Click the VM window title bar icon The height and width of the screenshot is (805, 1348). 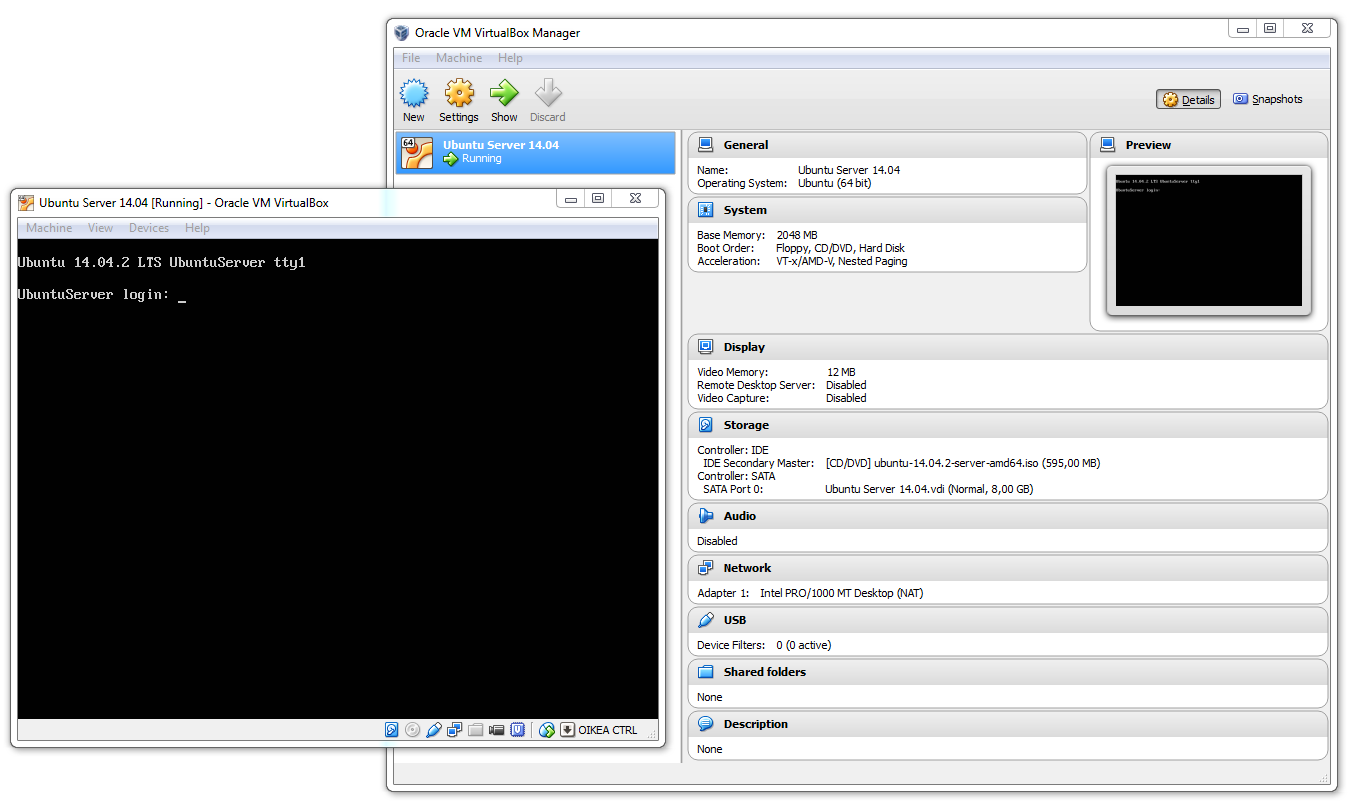[26, 202]
